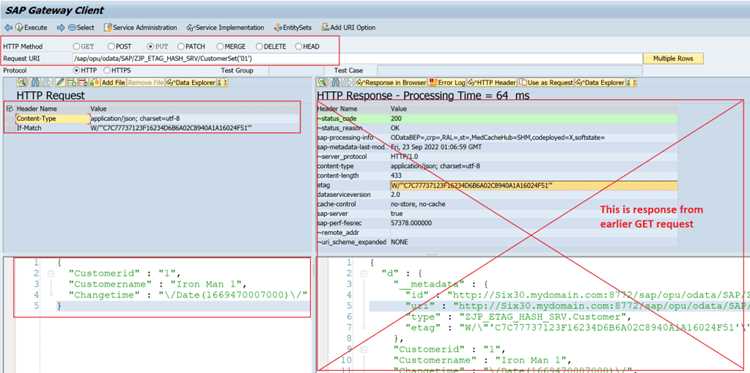Click the back arrow icon before Execute

pos(8,28)
